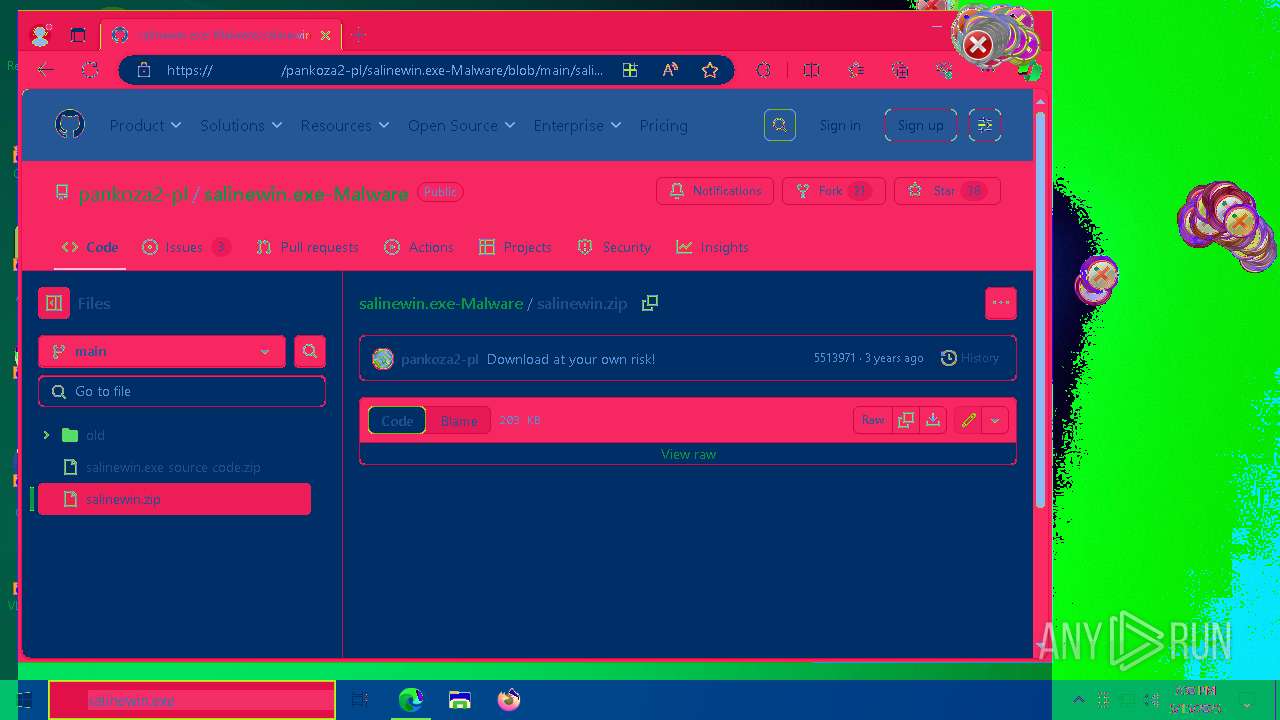Add page to favorites star icon
Screen dimensions: 1280x720
click(710, 70)
